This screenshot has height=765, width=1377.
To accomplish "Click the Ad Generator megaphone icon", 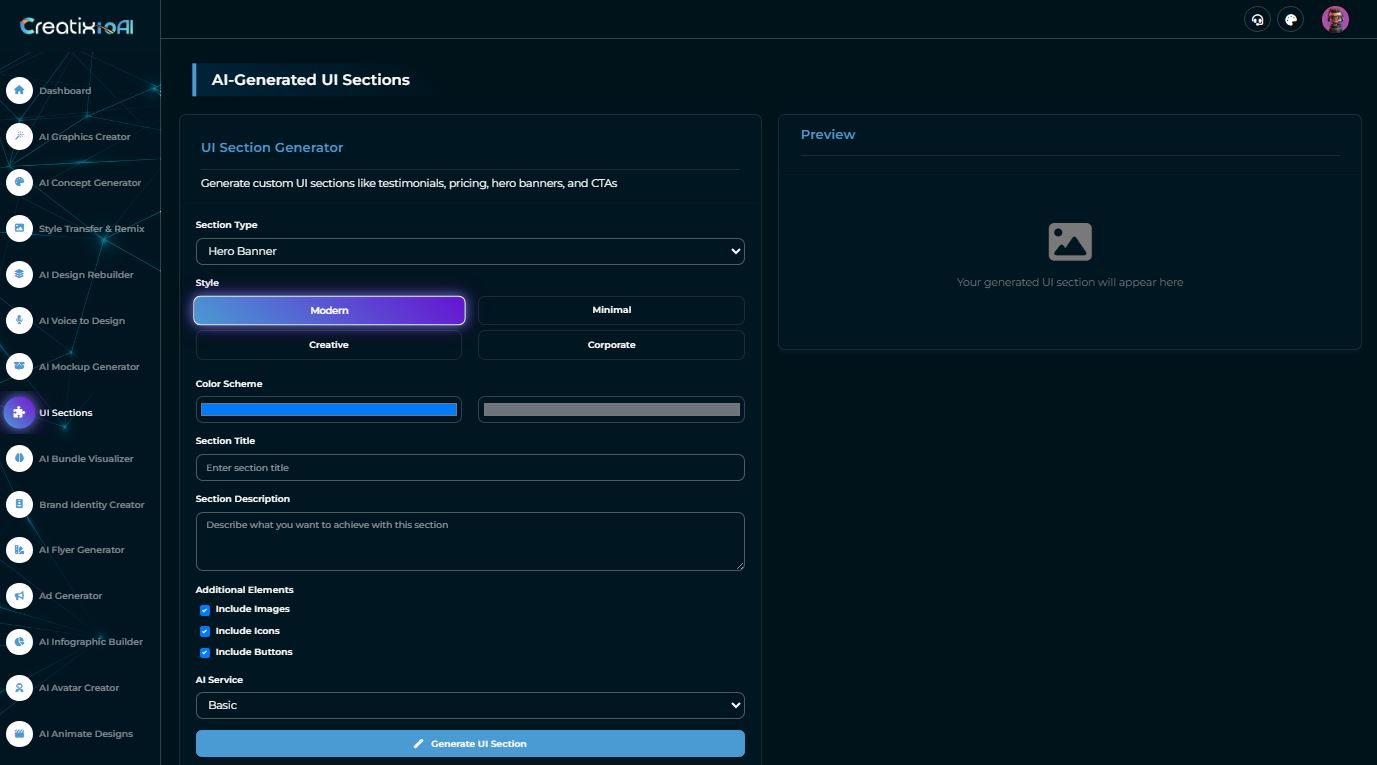I will point(19,596).
